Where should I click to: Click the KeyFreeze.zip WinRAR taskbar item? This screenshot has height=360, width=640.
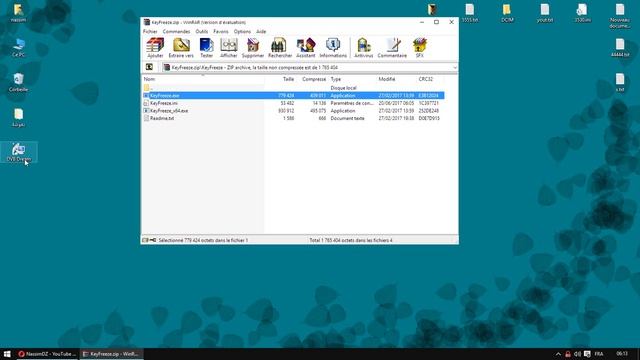(x=111, y=354)
